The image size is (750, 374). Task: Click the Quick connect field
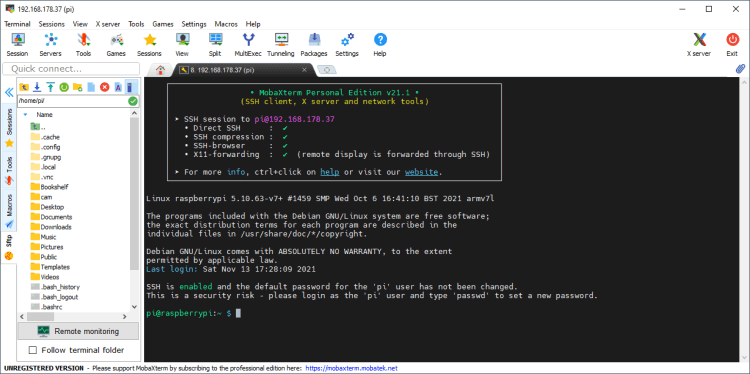[x=71, y=69]
